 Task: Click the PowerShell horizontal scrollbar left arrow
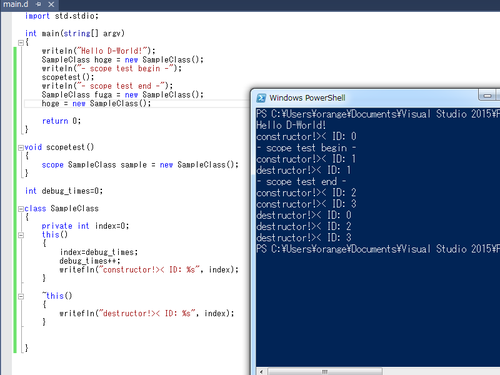[262, 371]
